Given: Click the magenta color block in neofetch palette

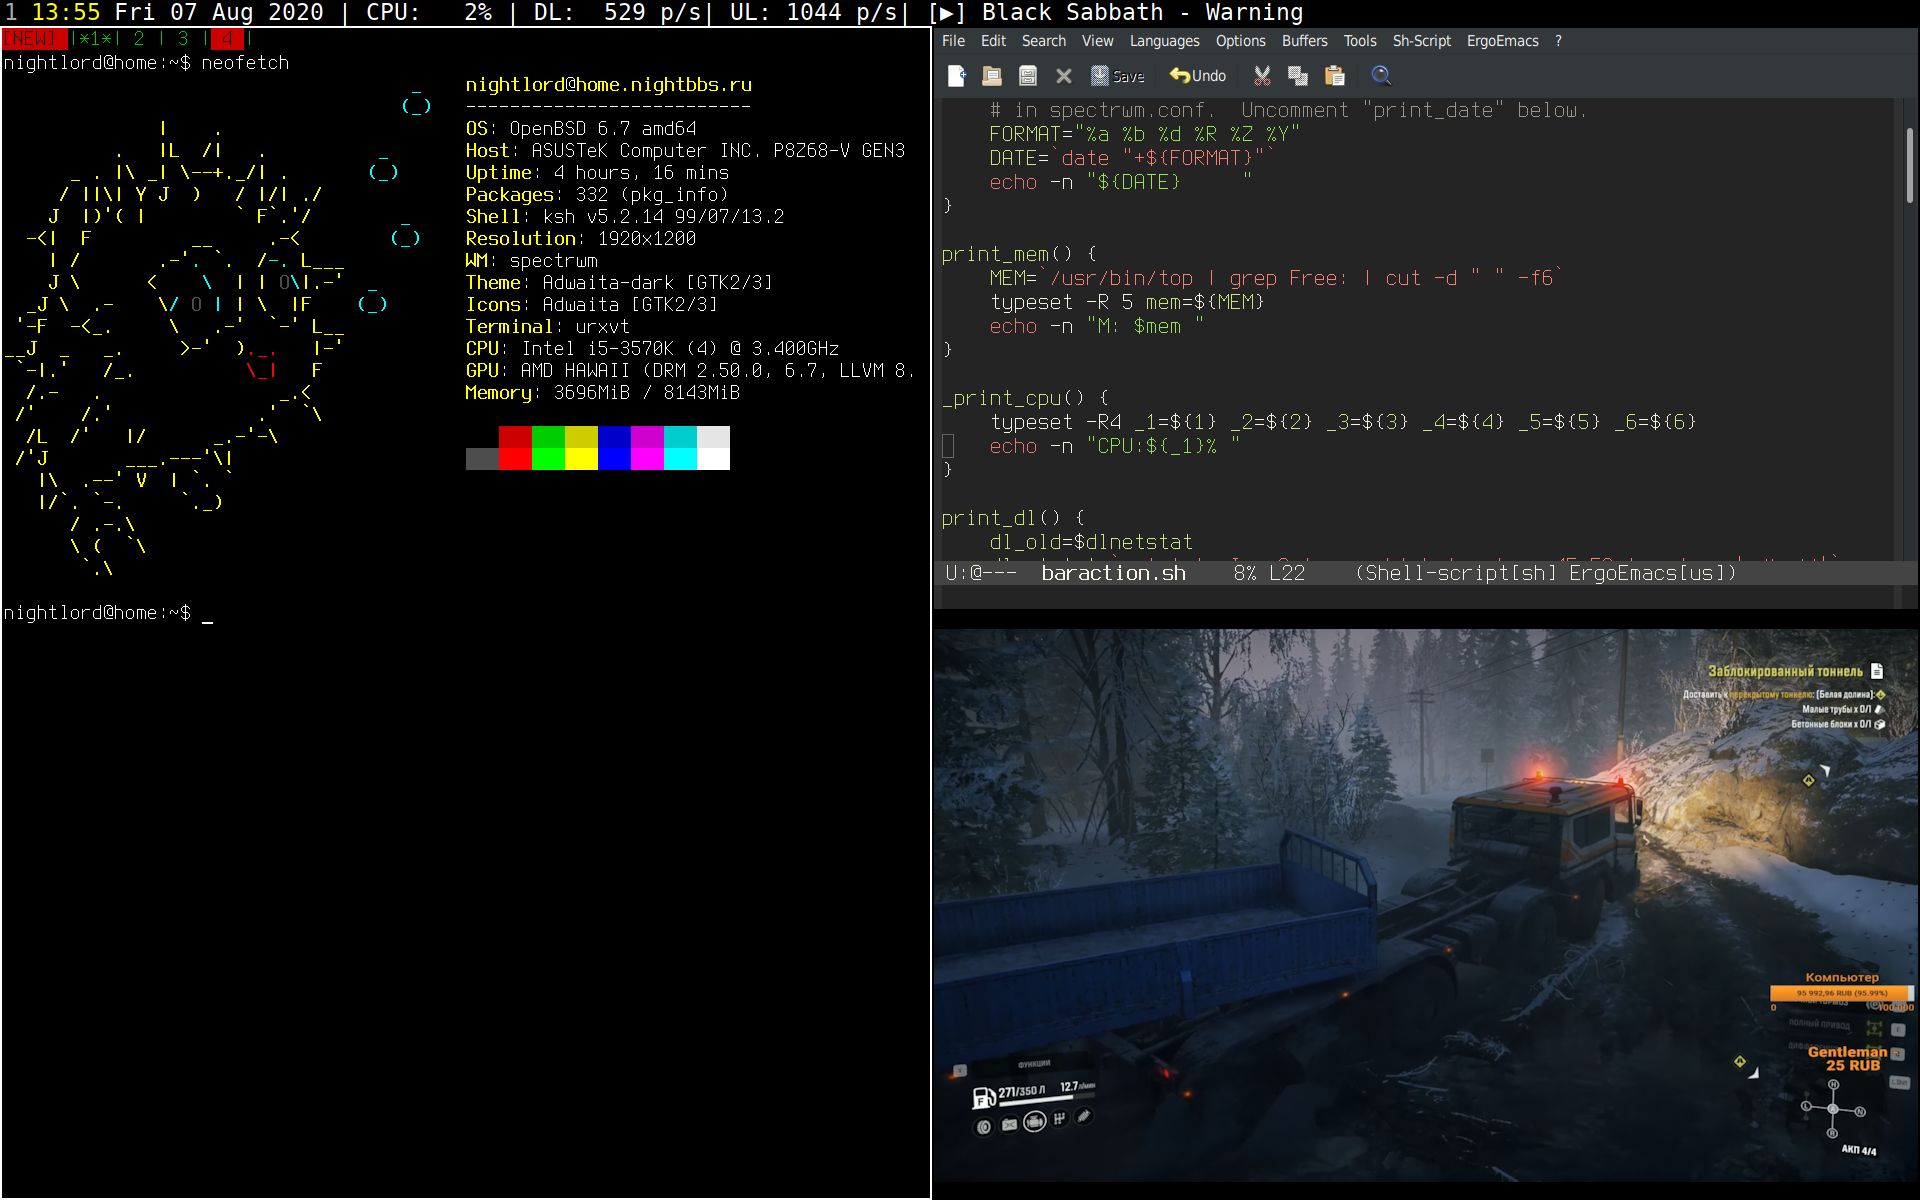Looking at the screenshot, I should [x=647, y=448].
